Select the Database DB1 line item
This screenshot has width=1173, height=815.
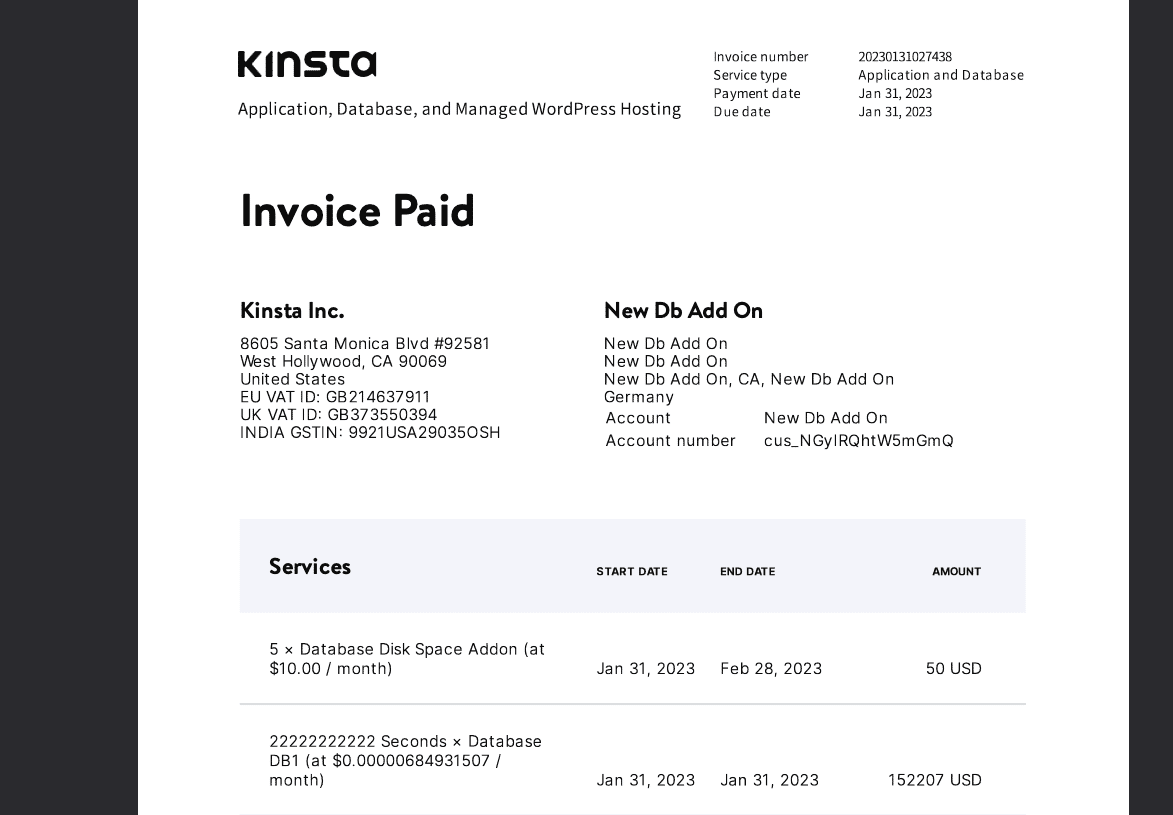405,760
